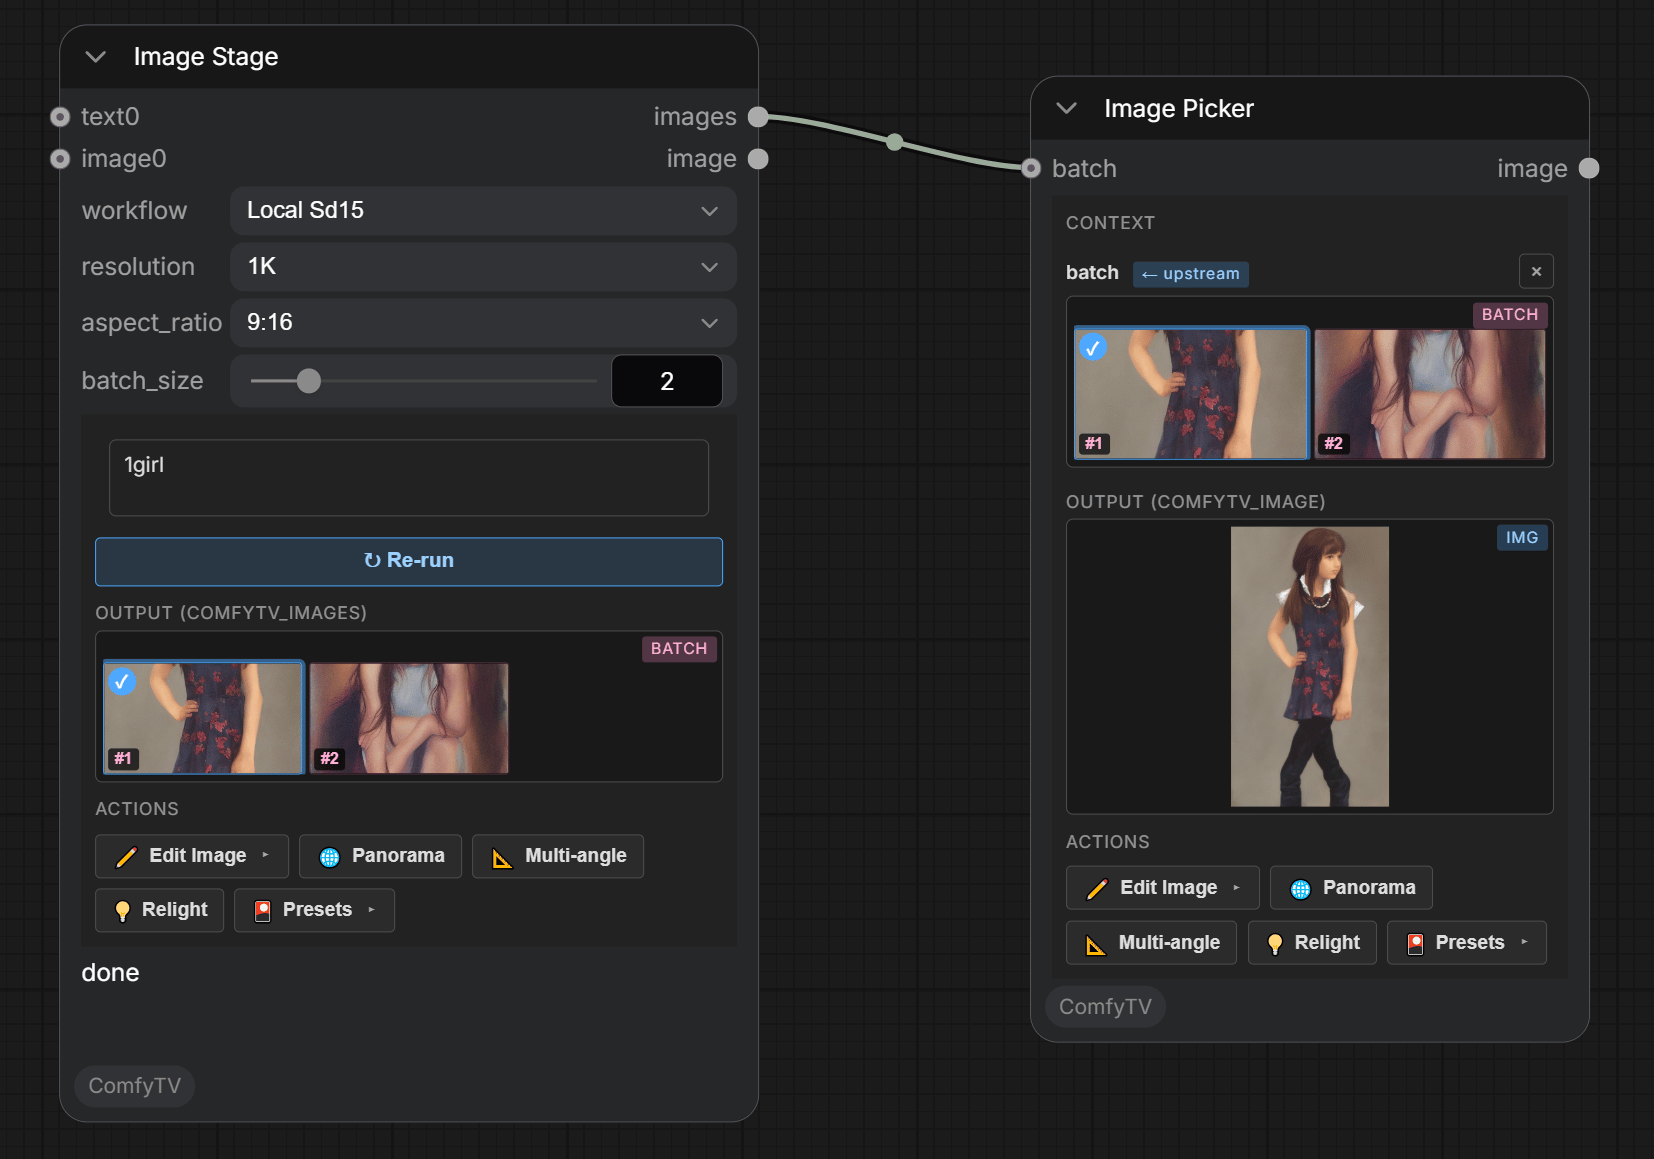This screenshot has height=1159, width=1654.
Task: Click the image0 input socket
Action: 60,159
